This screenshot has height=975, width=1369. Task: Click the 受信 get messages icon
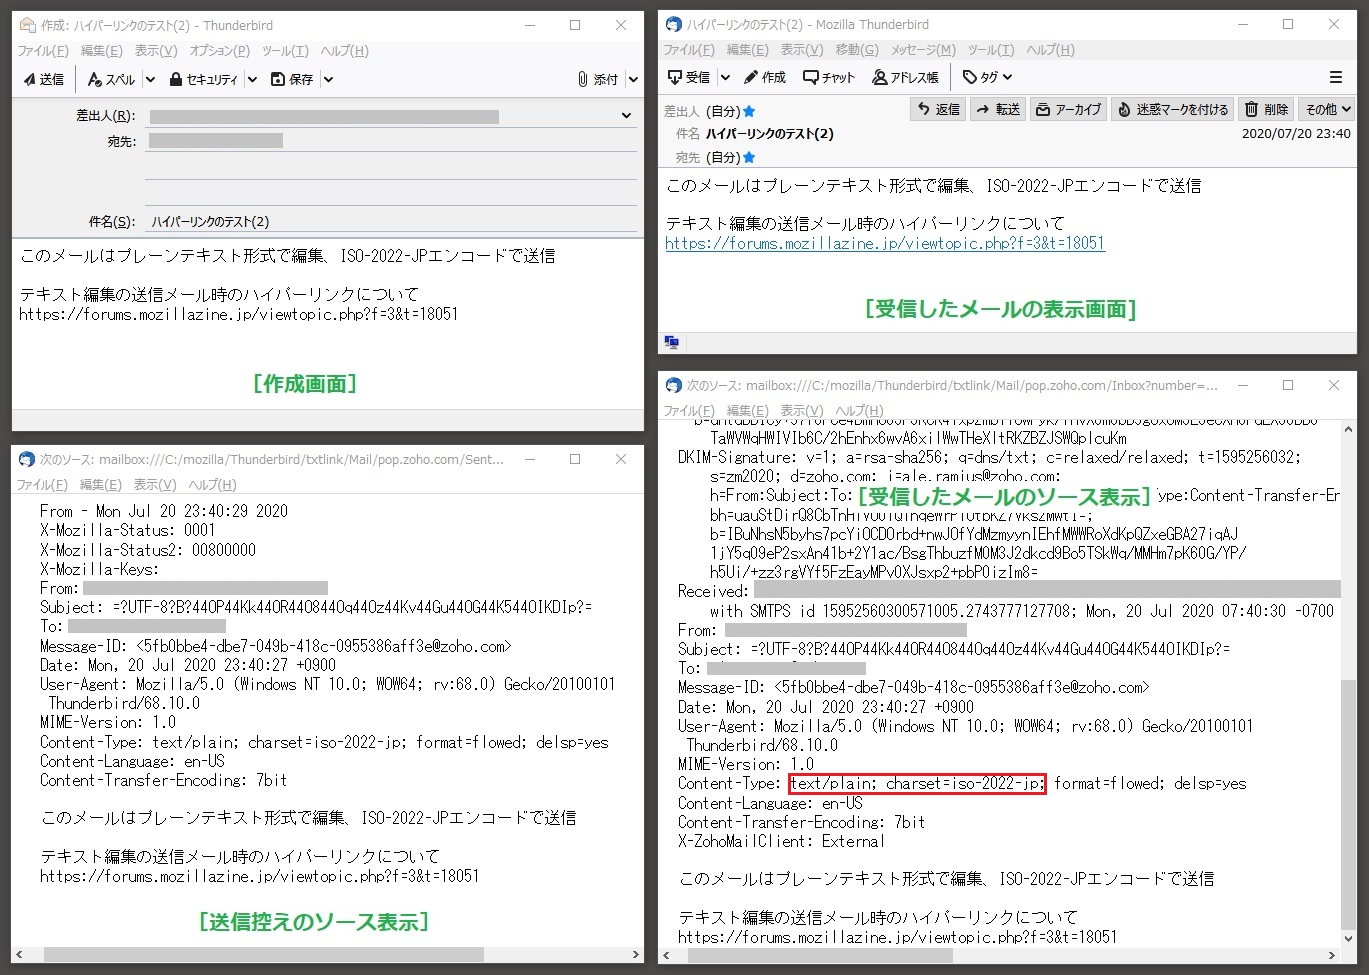point(675,77)
